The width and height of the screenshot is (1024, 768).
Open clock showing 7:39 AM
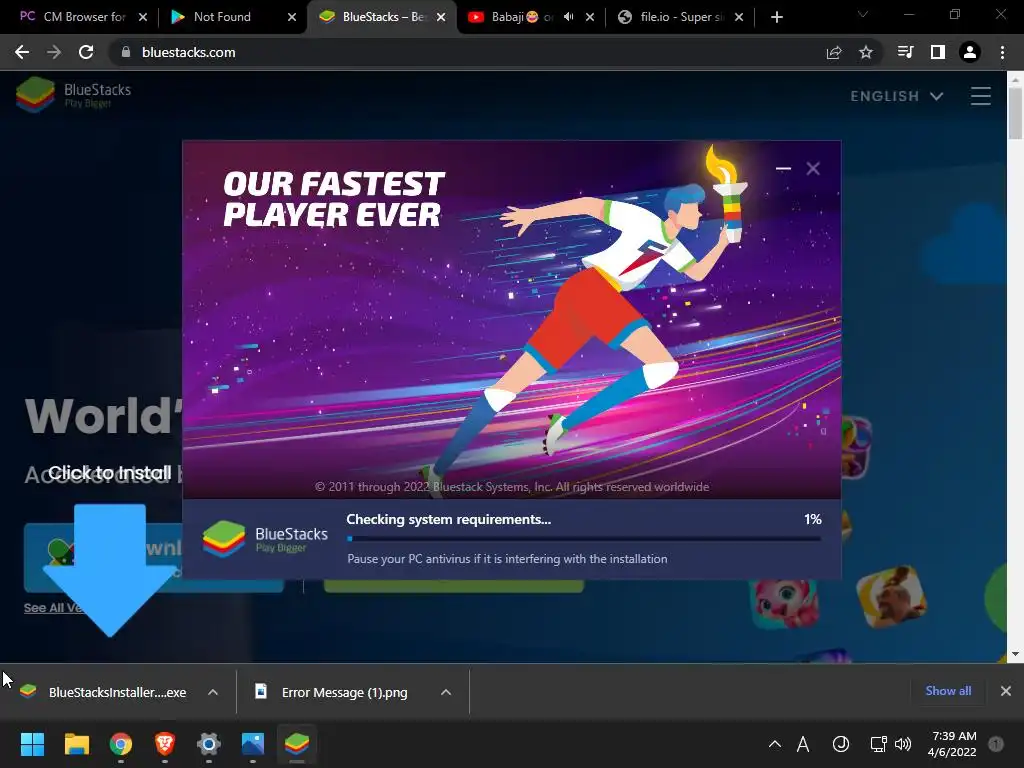[x=953, y=744]
